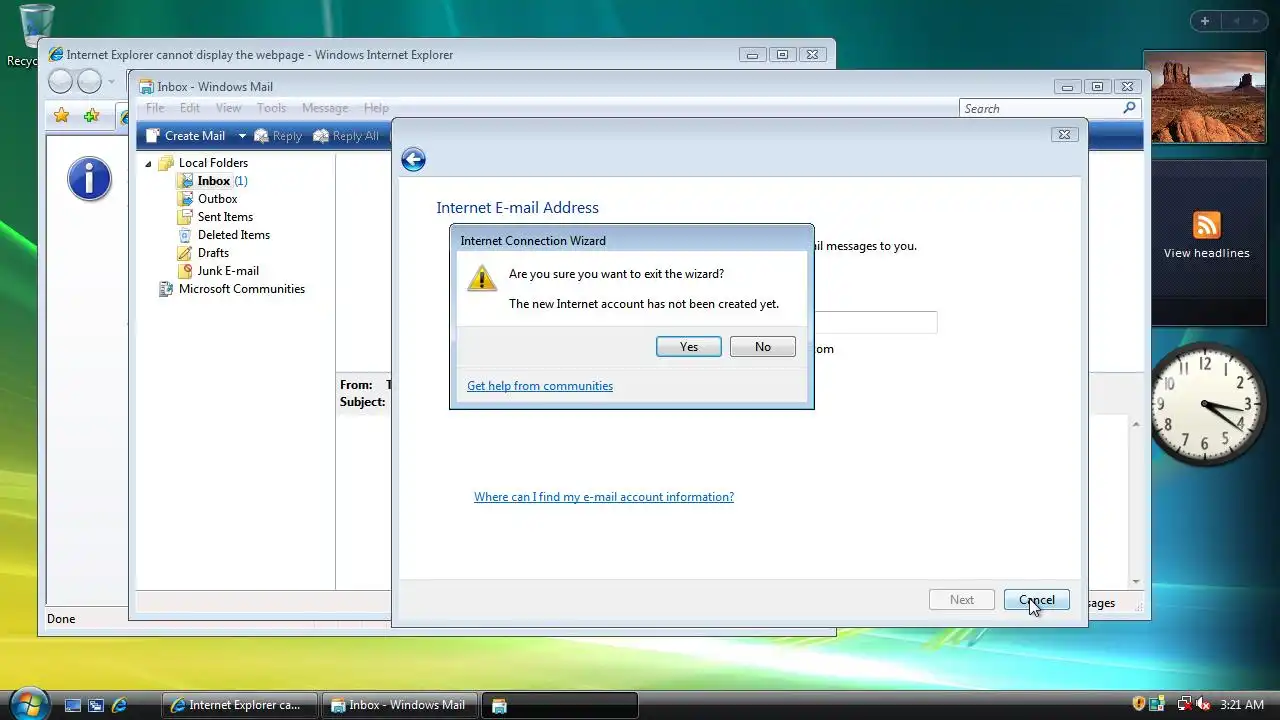Screen dimensions: 1280x720
Task: Click the muted volume tray icon
Action: tap(1203, 705)
